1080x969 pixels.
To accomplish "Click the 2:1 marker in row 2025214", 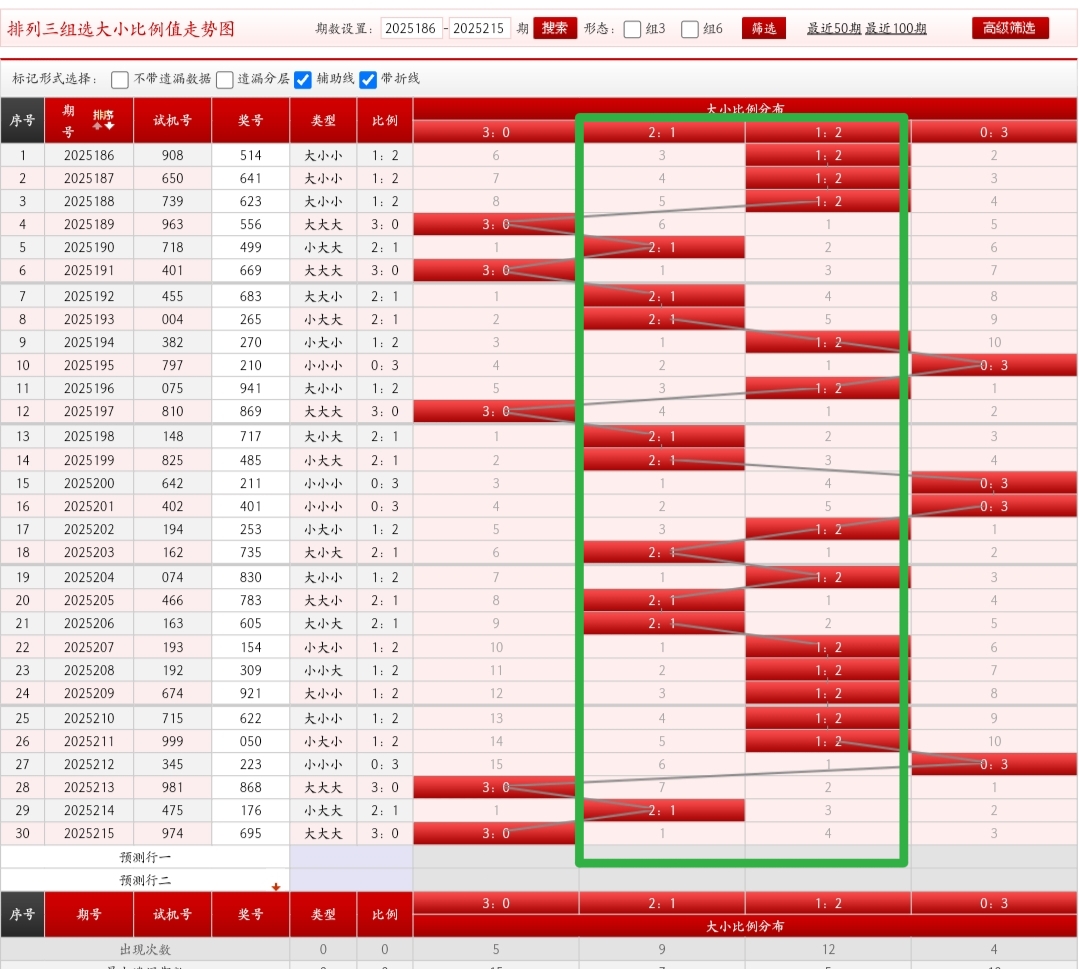I will [662, 811].
